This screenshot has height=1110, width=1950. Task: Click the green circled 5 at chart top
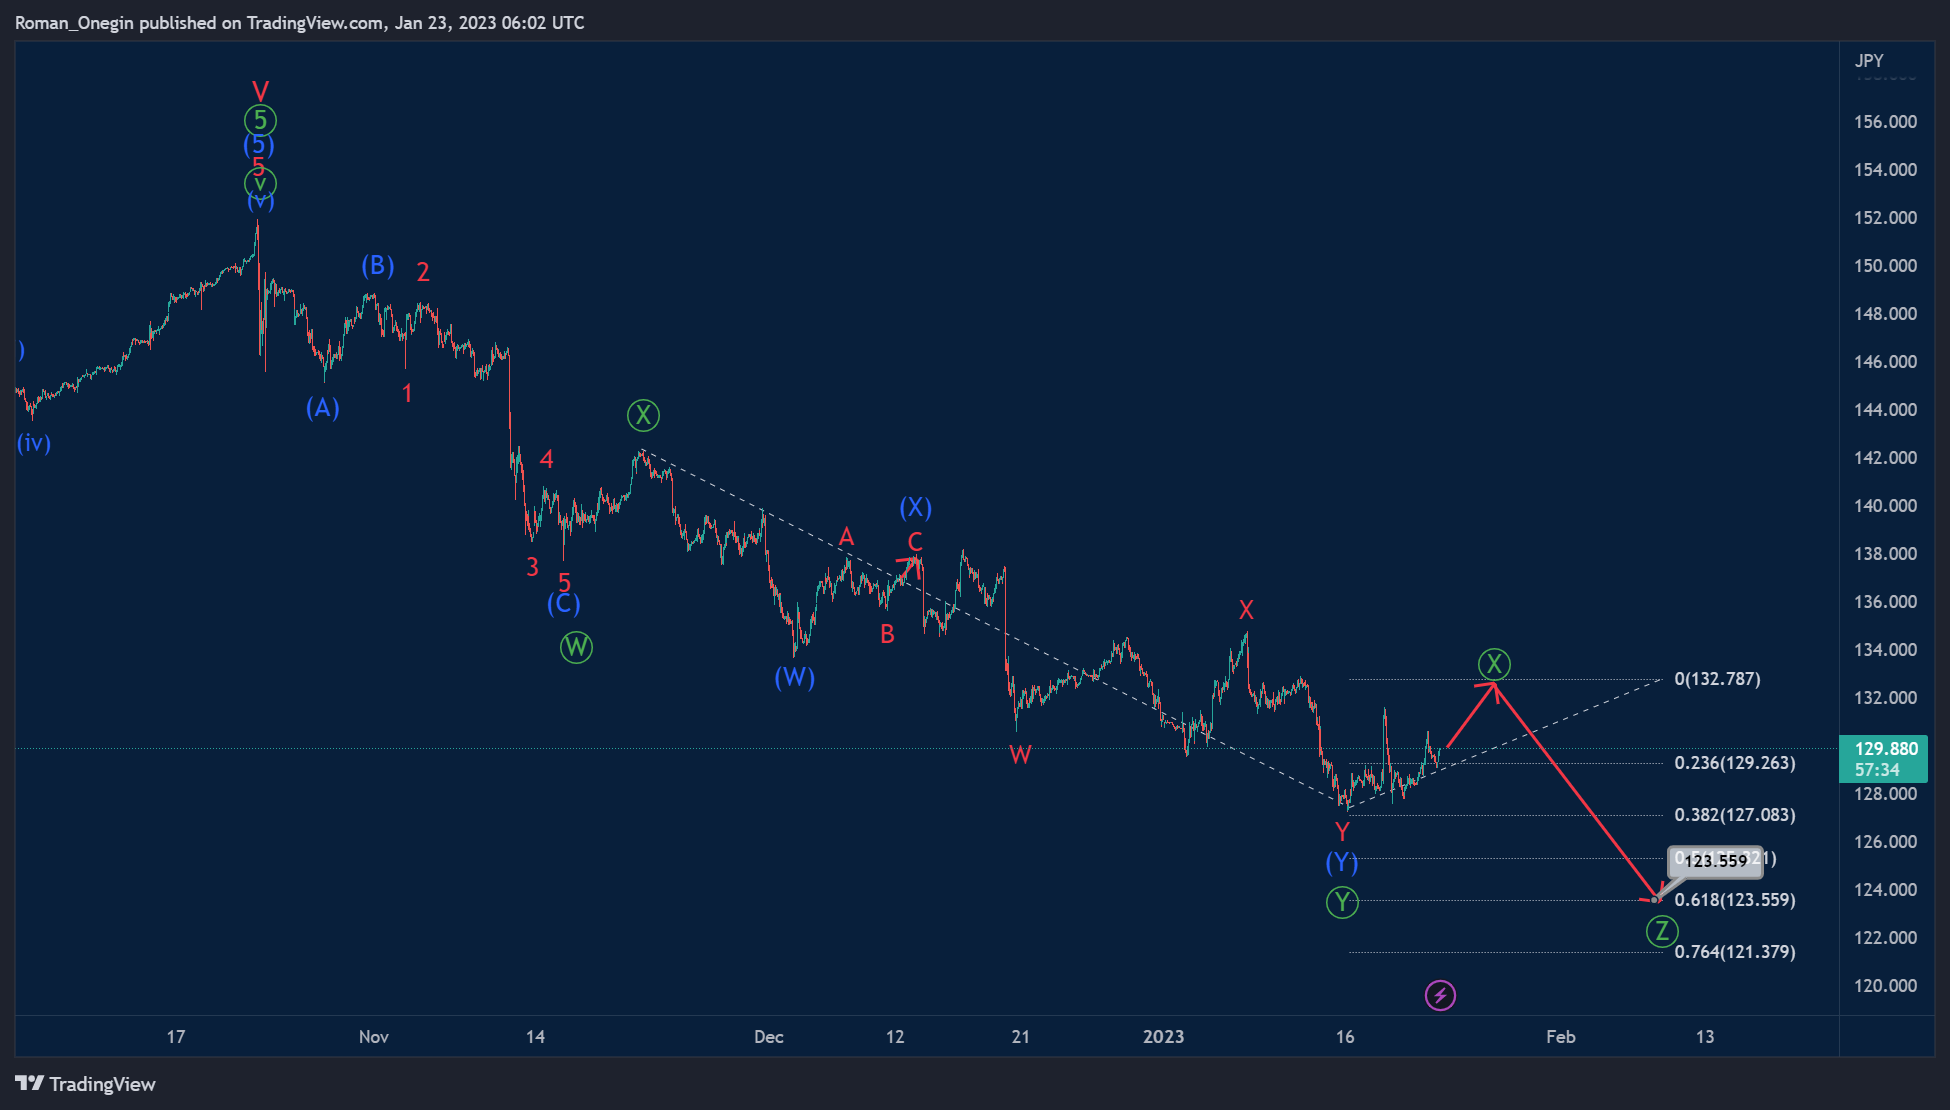(x=260, y=121)
